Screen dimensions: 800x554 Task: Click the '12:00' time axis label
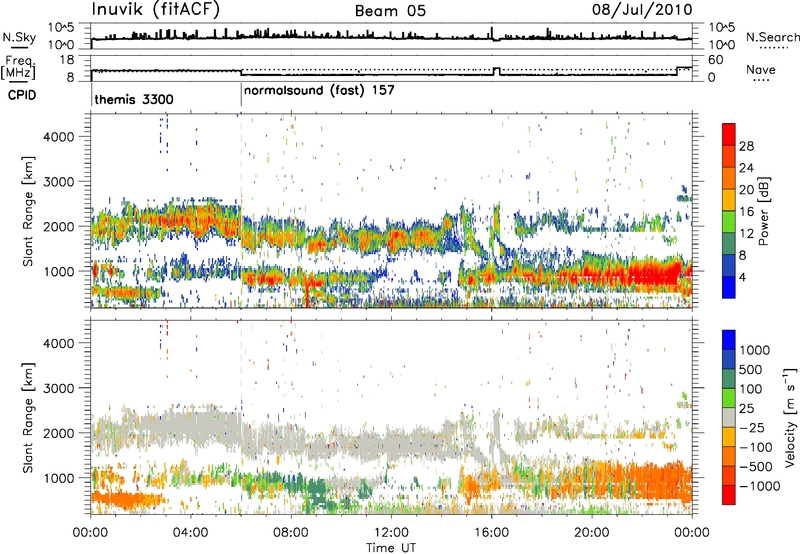(391, 533)
